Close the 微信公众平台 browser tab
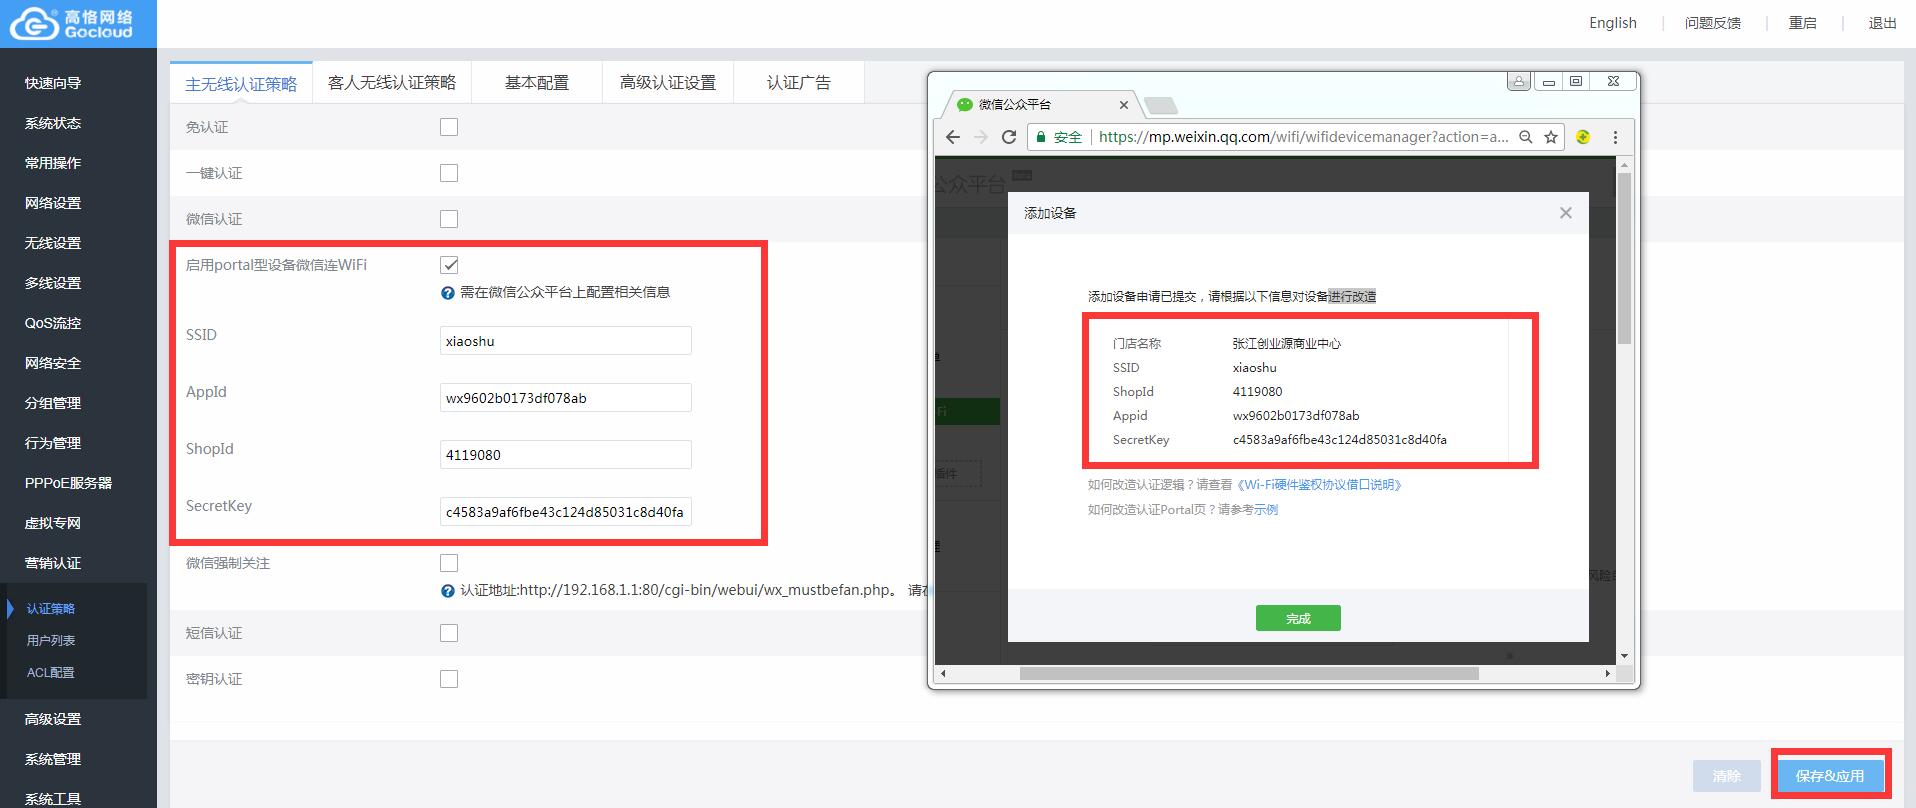The image size is (1916, 808). click(x=1124, y=104)
